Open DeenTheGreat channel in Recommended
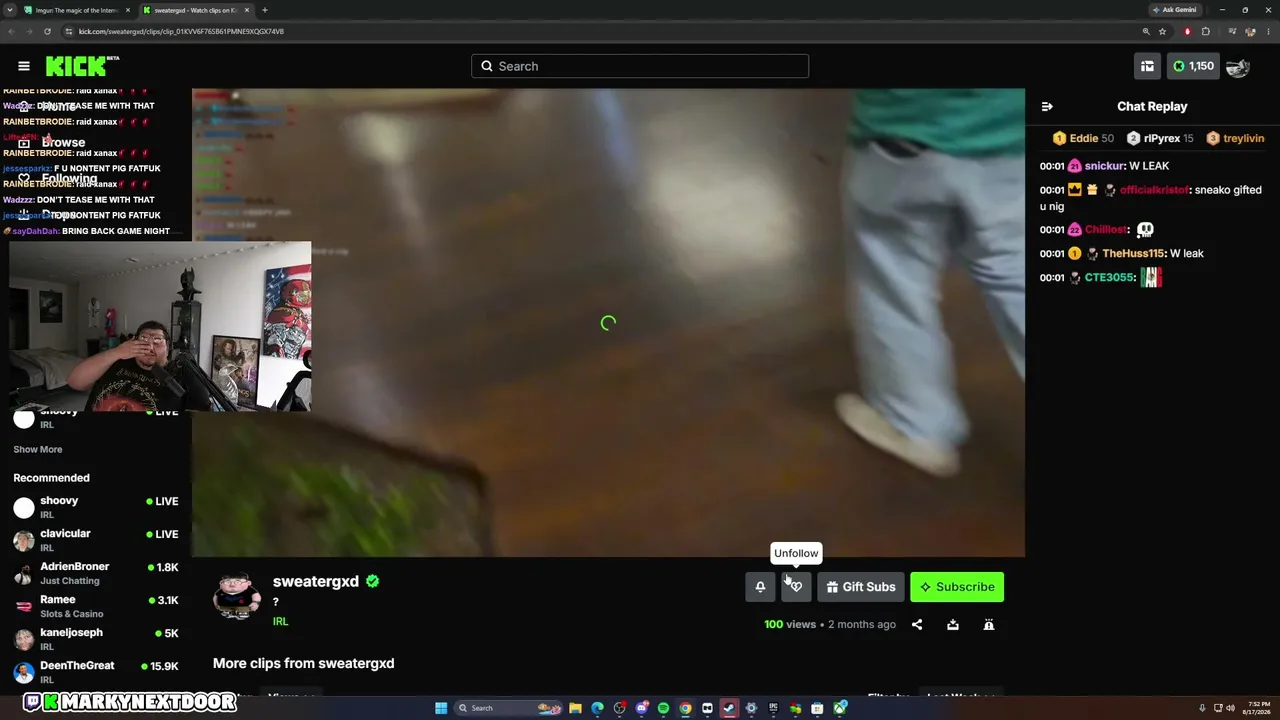This screenshot has height=720, width=1280. tap(96, 672)
